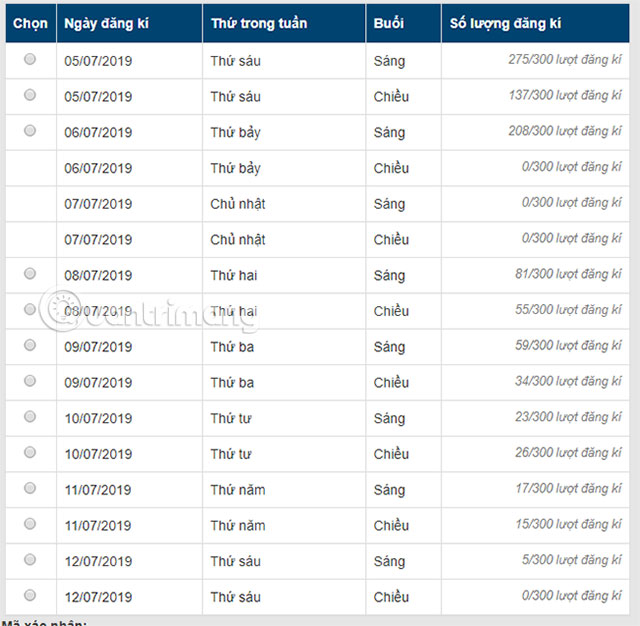Select the 09/07/2019 Thứ ba Sáng slot
Screen dimensions: 640x626
coord(30,345)
